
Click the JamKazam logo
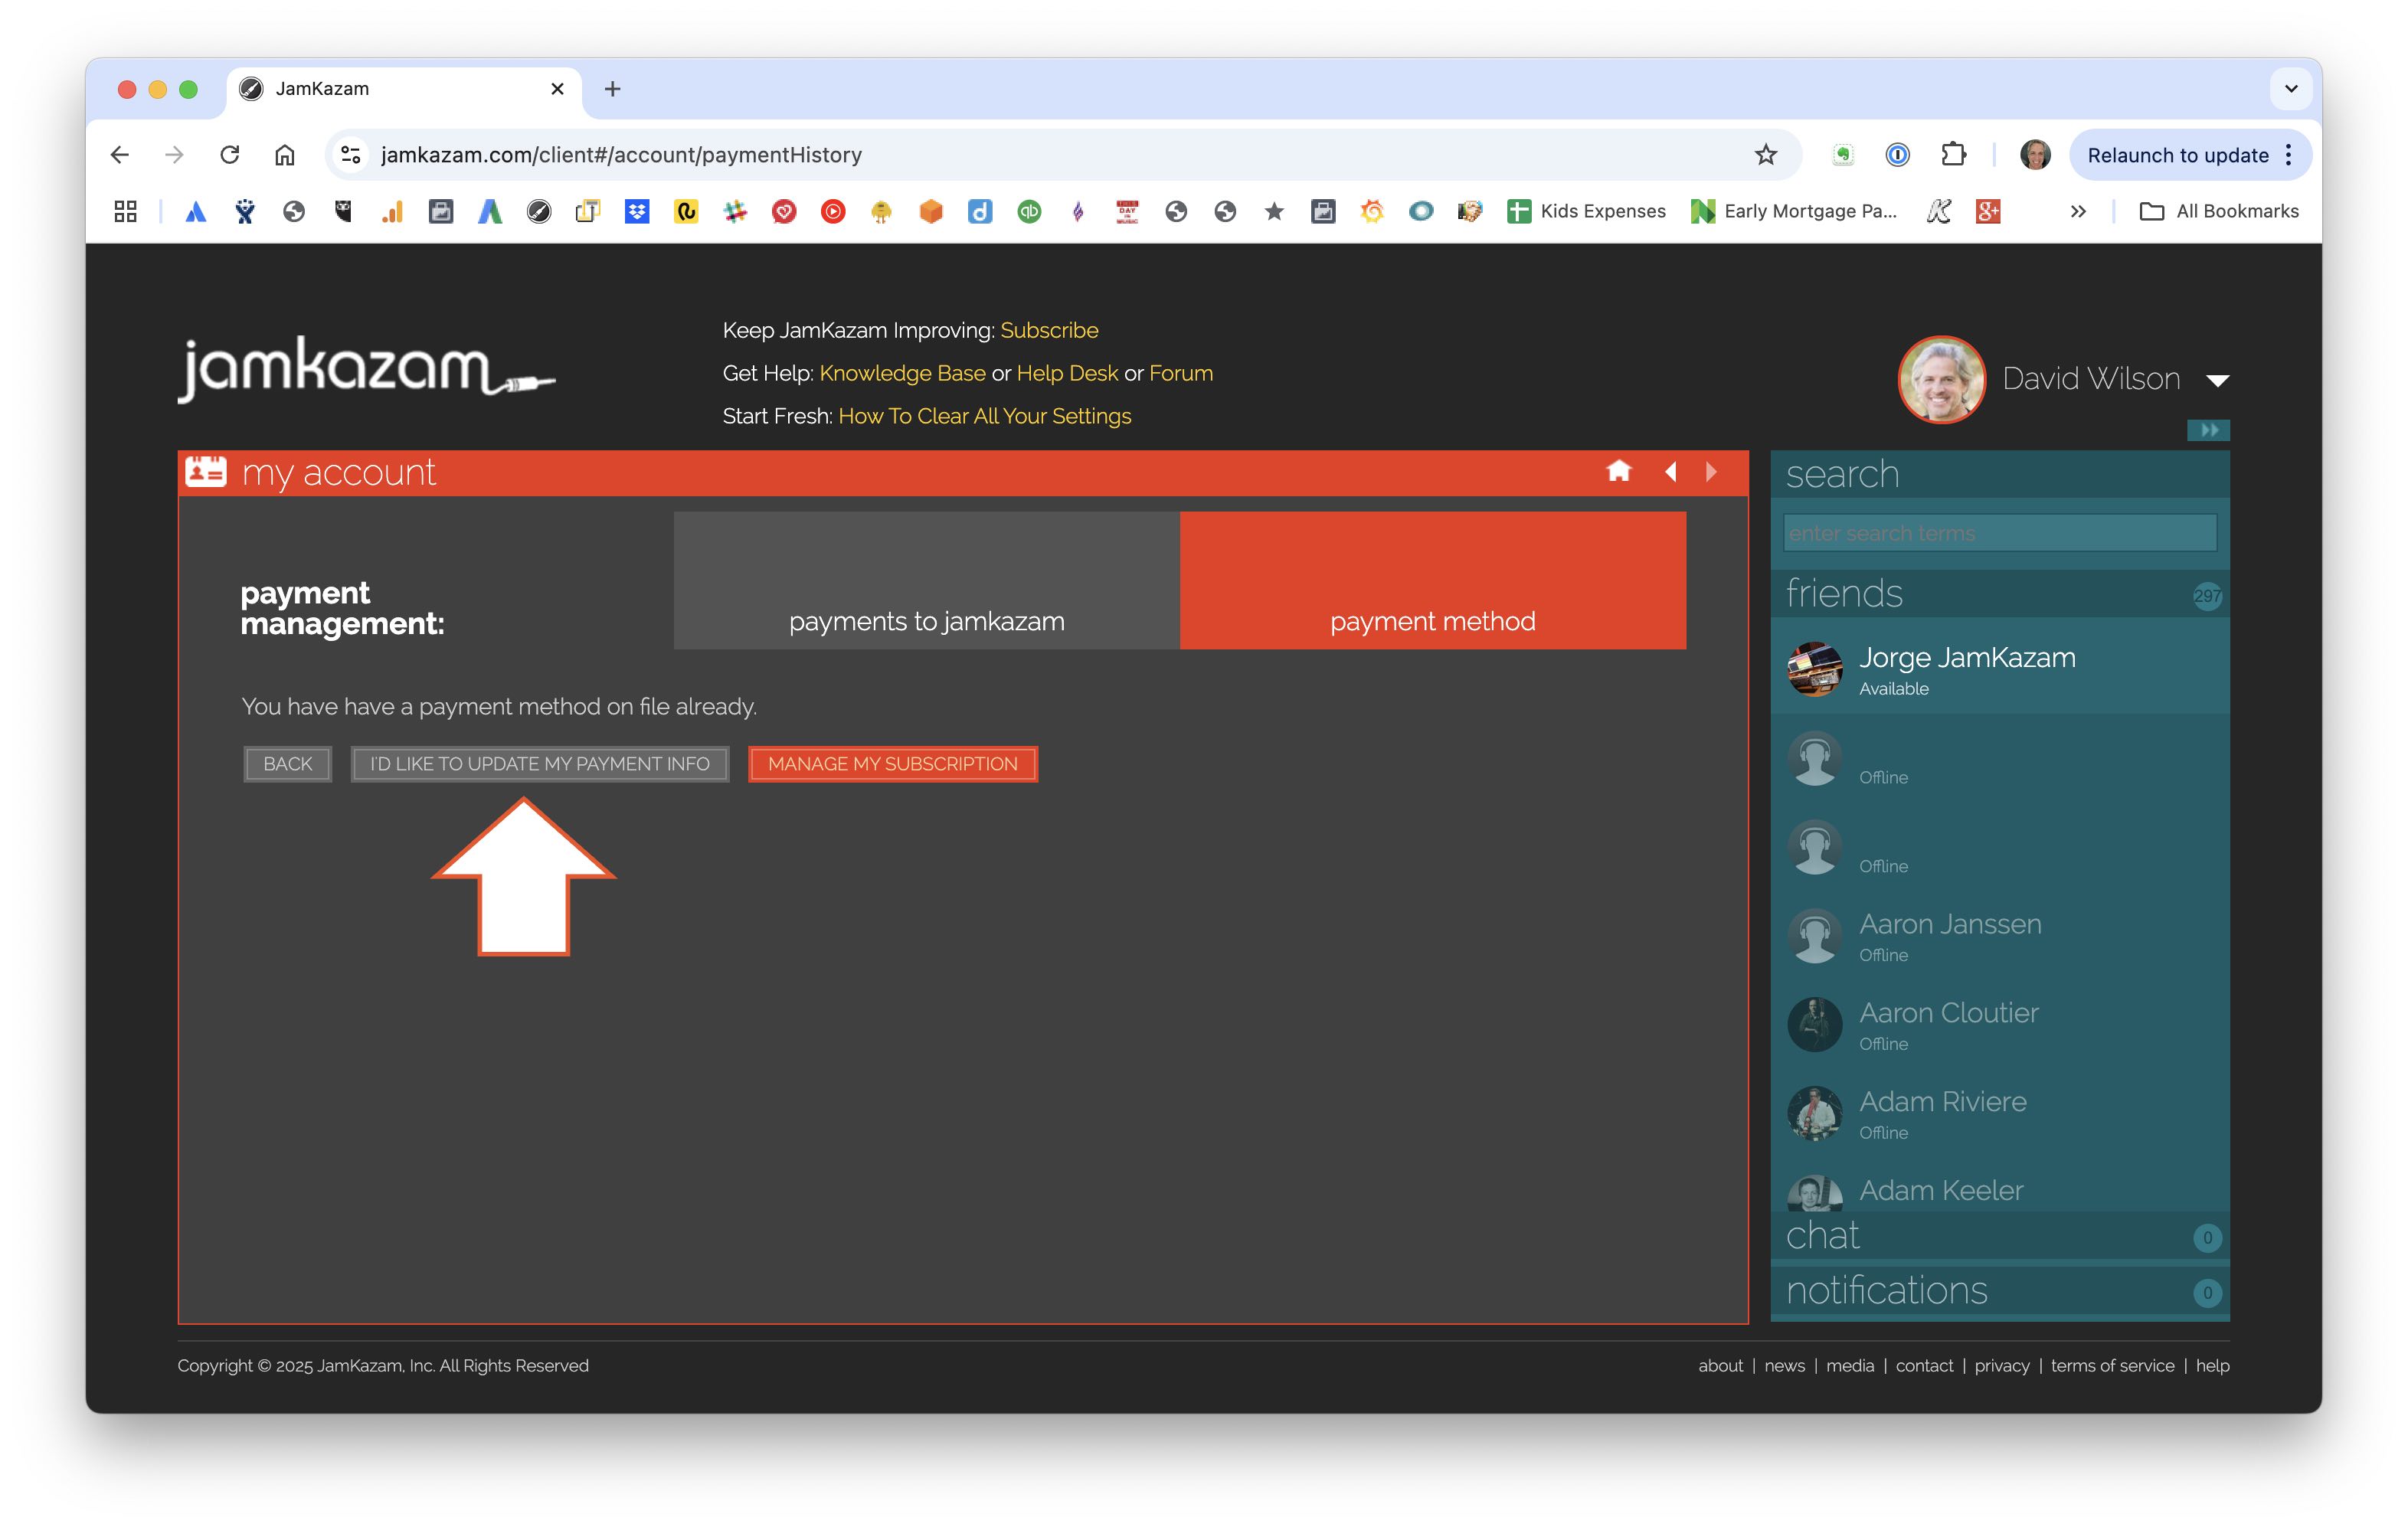365,370
